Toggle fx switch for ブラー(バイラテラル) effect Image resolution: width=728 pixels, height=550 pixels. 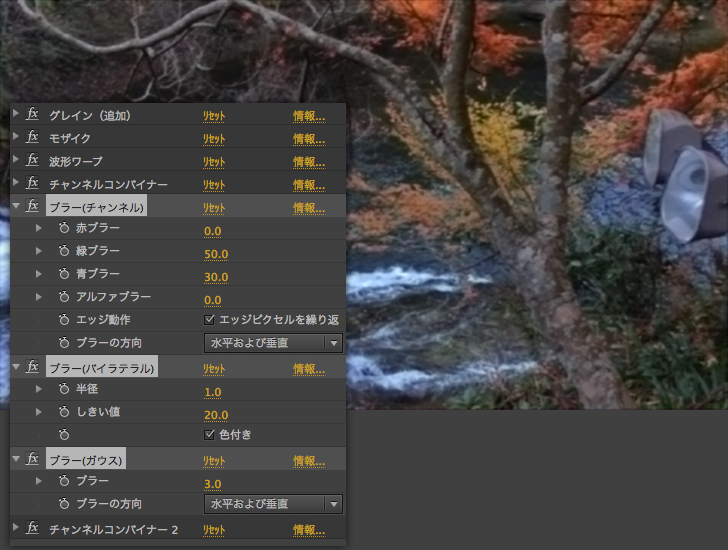[32, 368]
